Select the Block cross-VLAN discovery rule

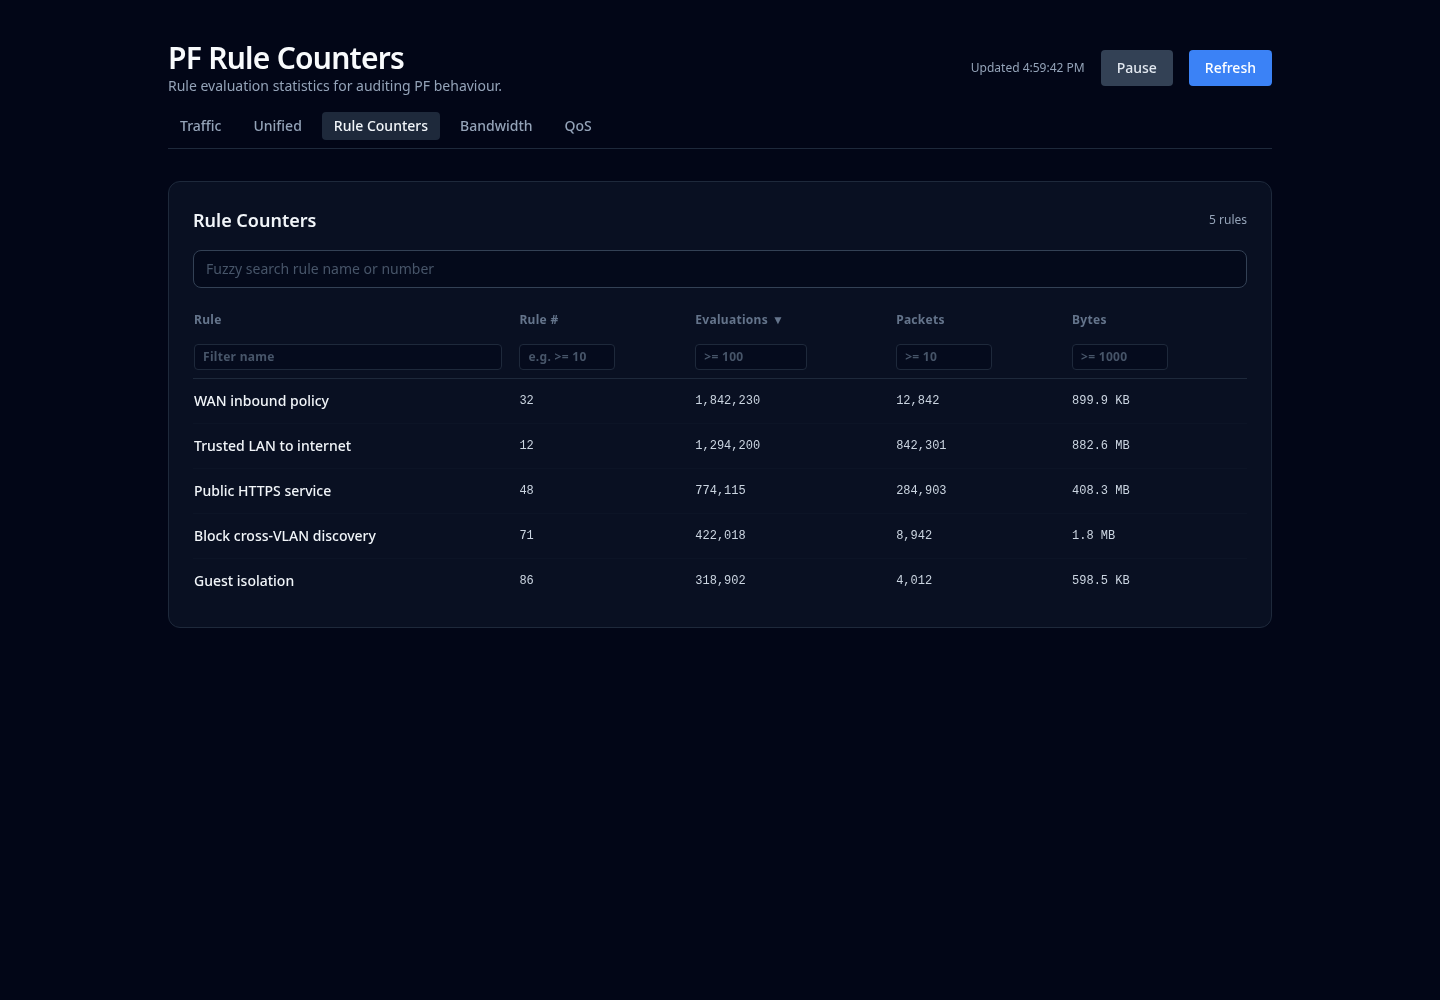pos(720,536)
